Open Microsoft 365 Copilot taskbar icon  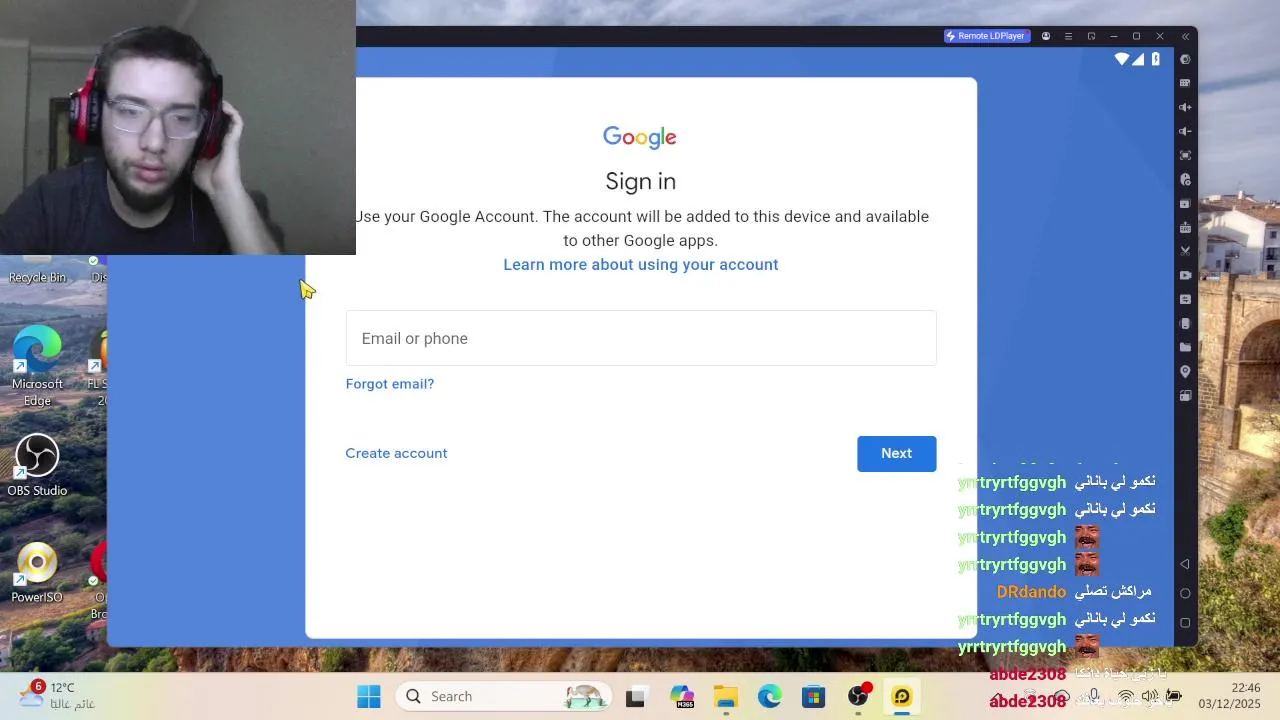pos(682,697)
